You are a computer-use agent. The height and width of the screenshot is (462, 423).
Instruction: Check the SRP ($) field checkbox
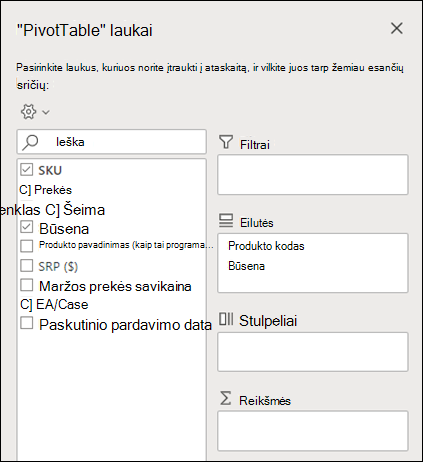[27, 266]
